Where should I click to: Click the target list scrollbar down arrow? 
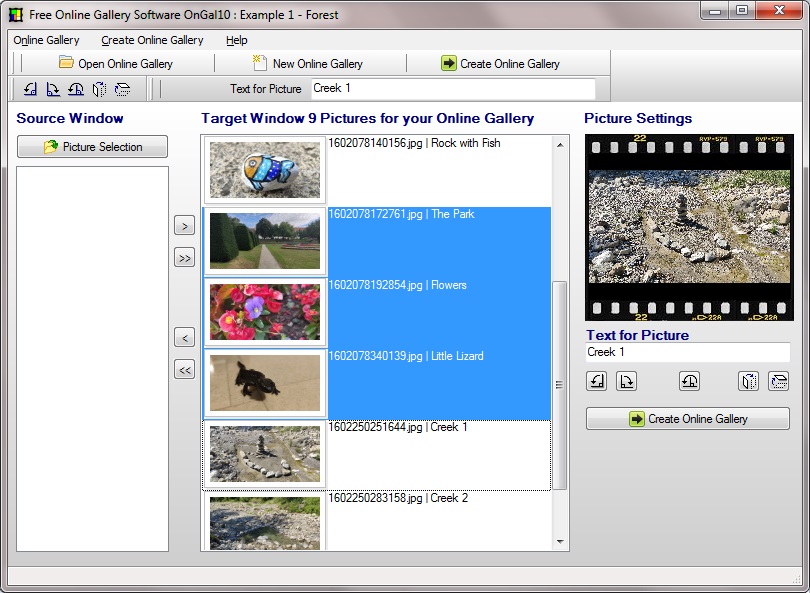(x=560, y=542)
